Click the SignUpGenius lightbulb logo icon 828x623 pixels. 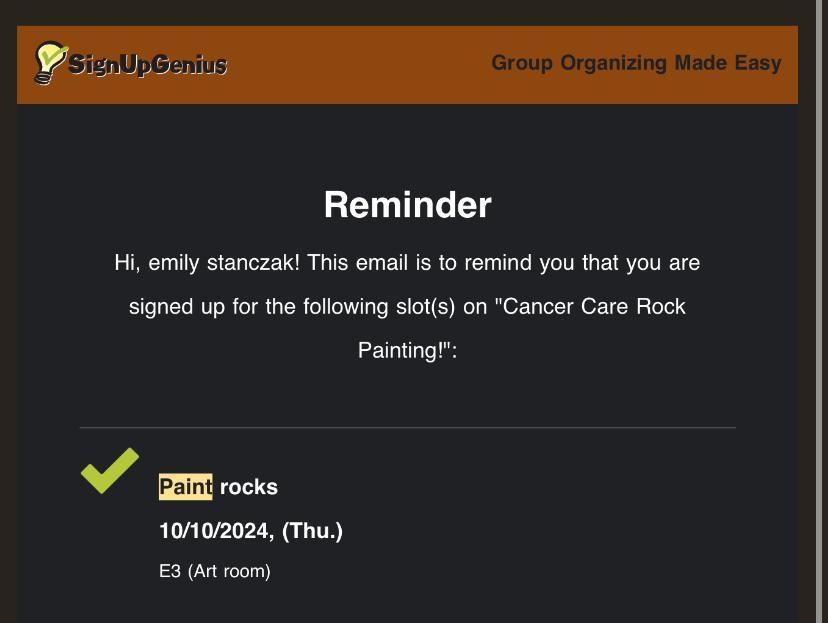[49, 62]
